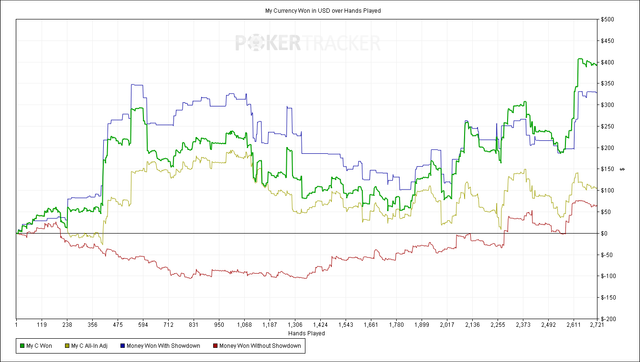Viewport: 640px width, 362px height.
Task: Click the $-100 y-axis label
Action: point(608,276)
